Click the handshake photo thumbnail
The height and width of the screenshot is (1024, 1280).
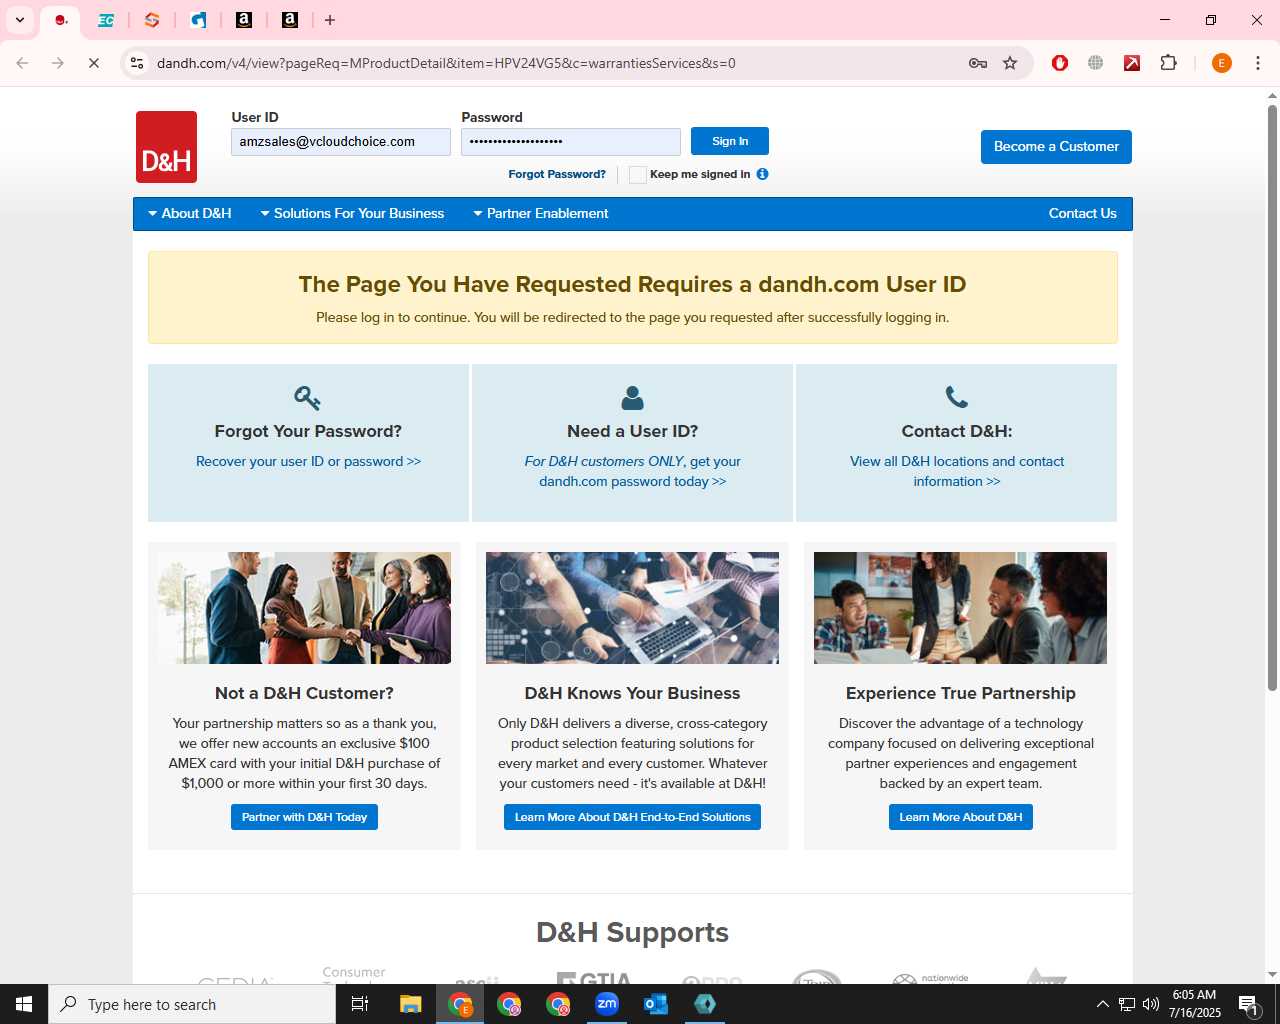point(304,608)
